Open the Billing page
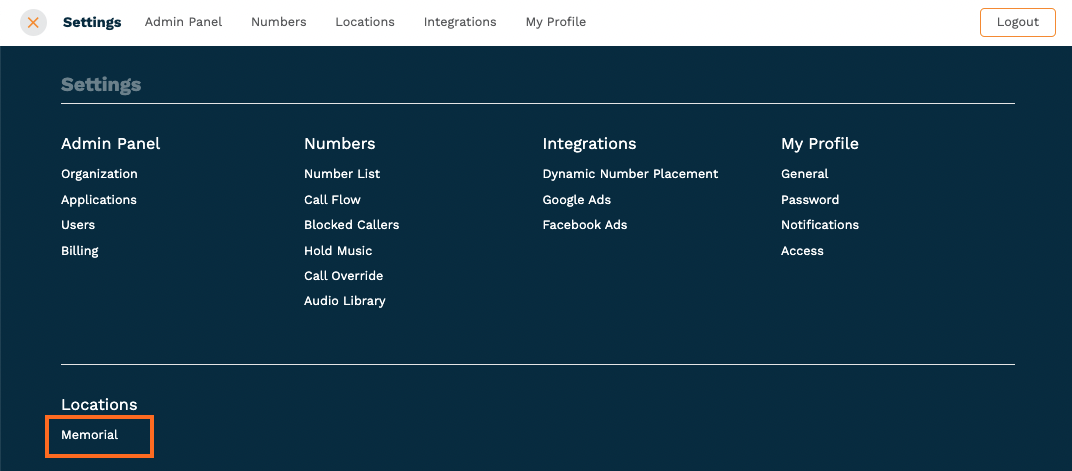Viewport: 1072px width, 471px height. [79, 250]
